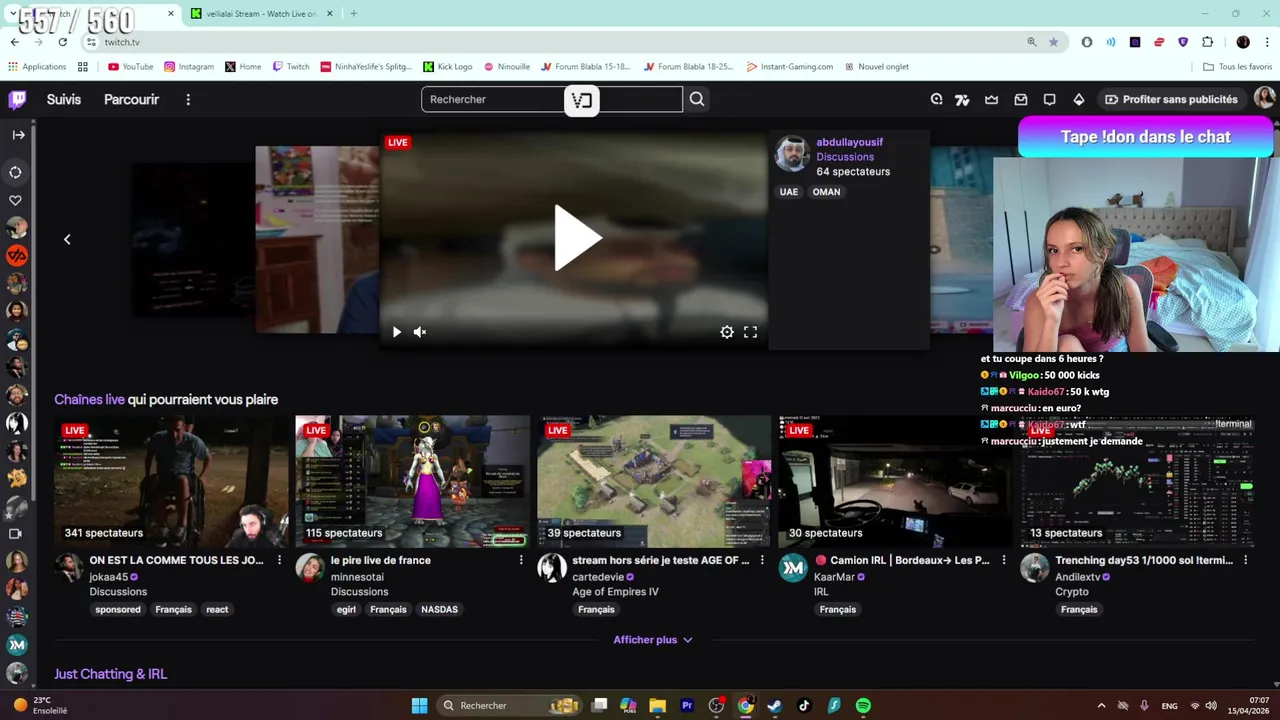This screenshot has height=720, width=1280.
Task: Open YouTube bookmark
Action: coord(130,67)
